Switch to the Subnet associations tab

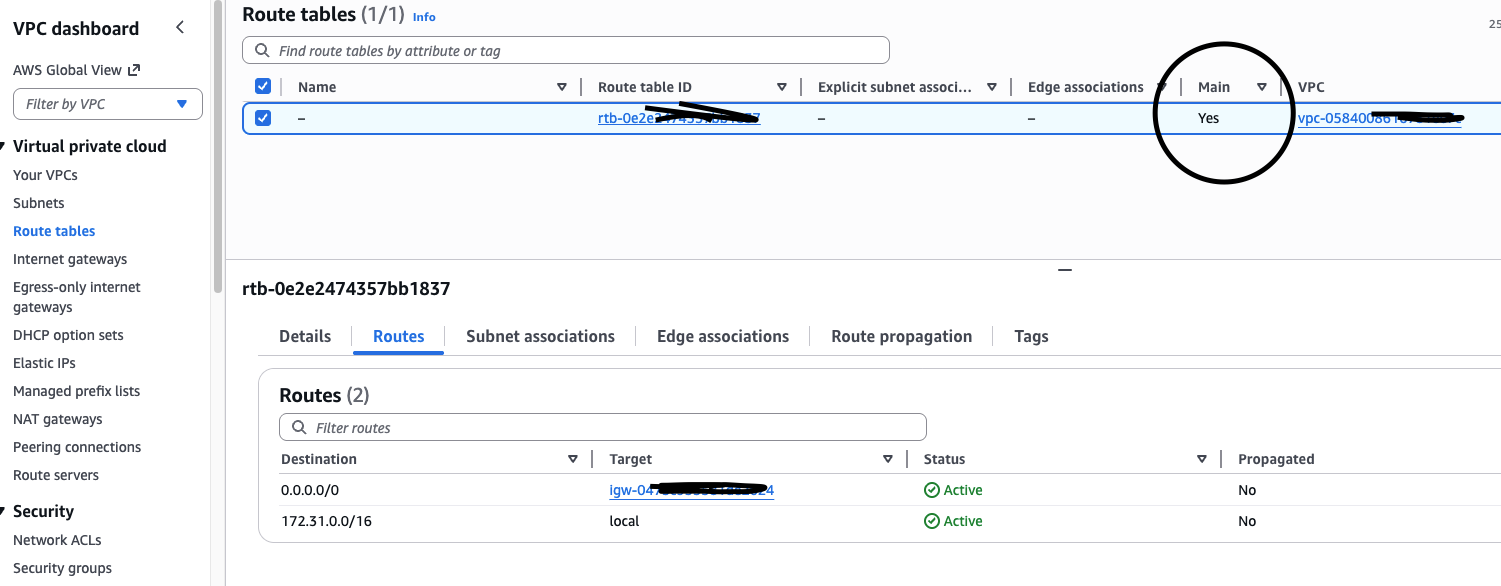540,336
